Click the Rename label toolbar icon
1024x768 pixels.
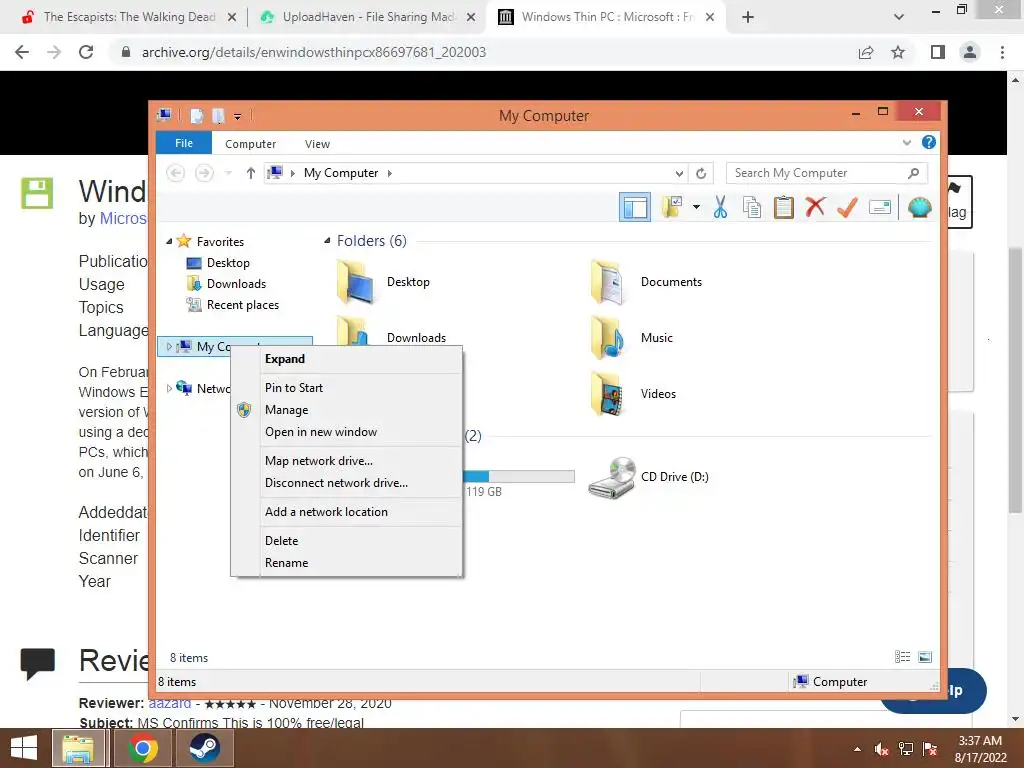[x=880, y=208]
